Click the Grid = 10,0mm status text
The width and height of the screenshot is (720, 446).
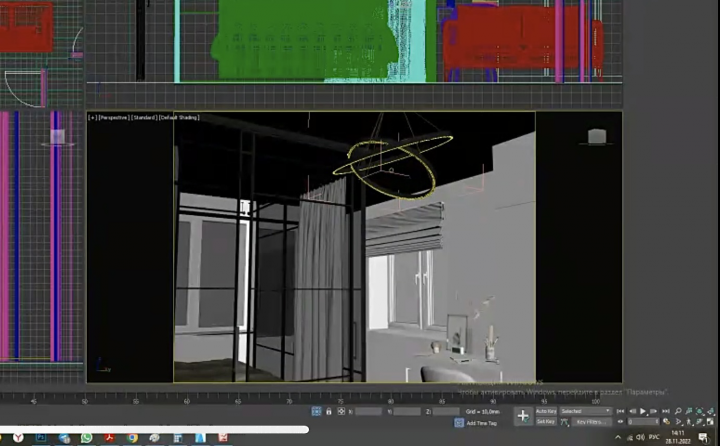point(483,412)
